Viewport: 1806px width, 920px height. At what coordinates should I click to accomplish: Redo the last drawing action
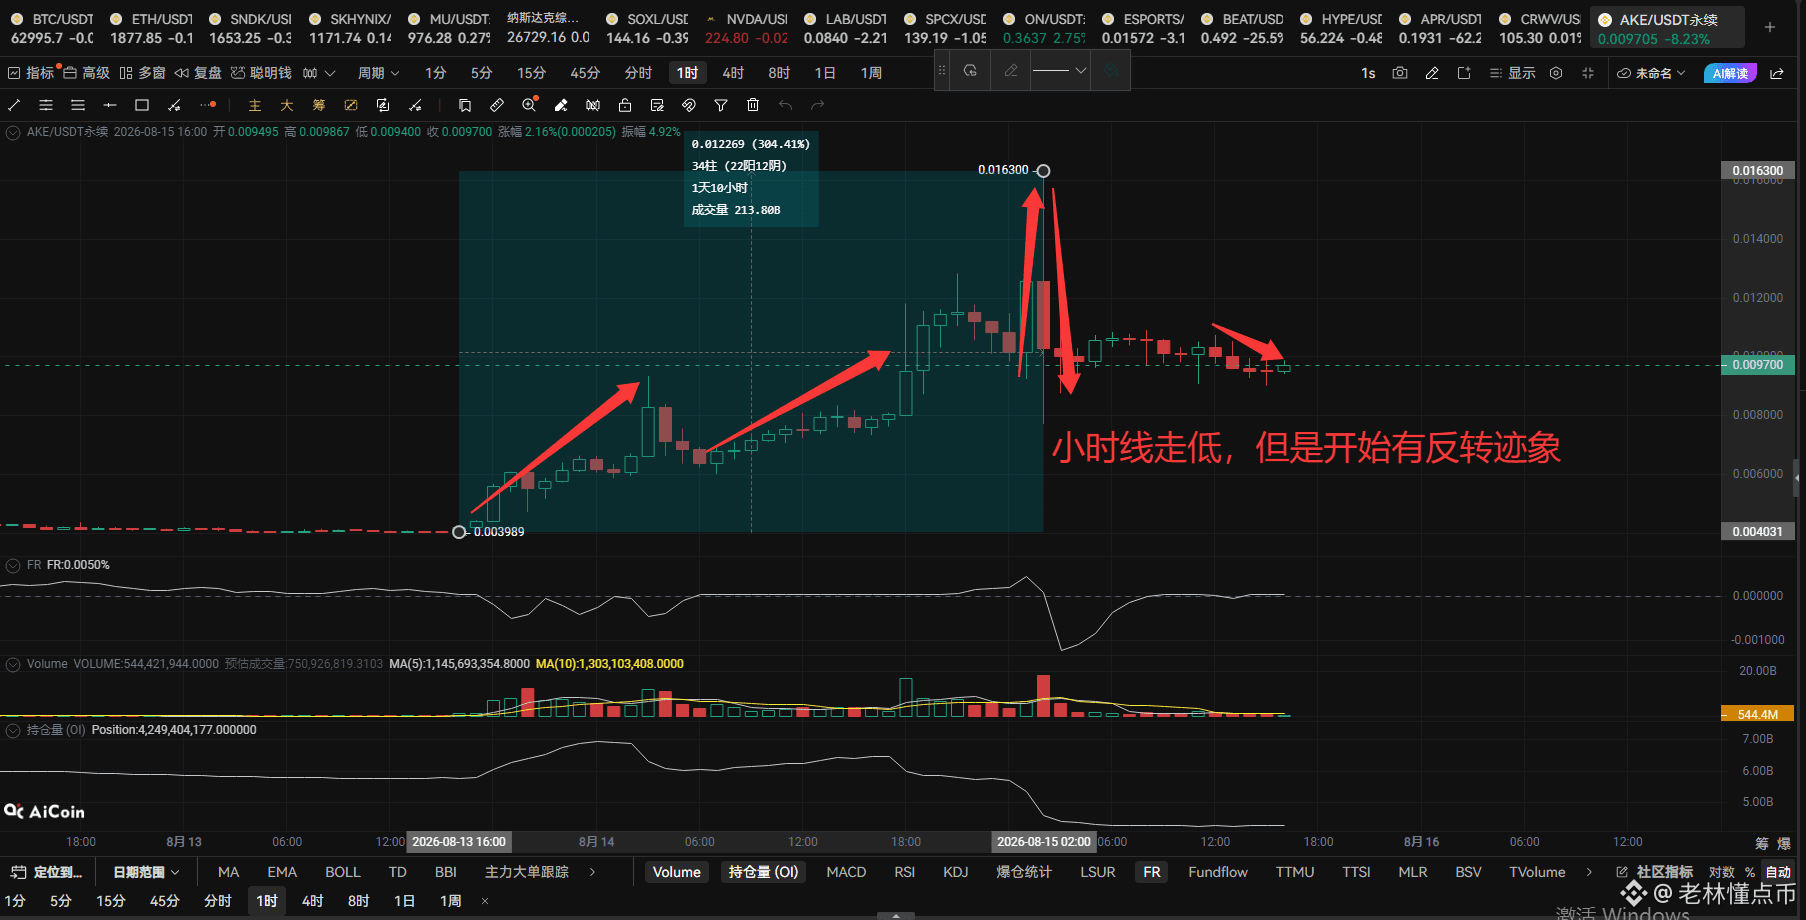point(817,105)
